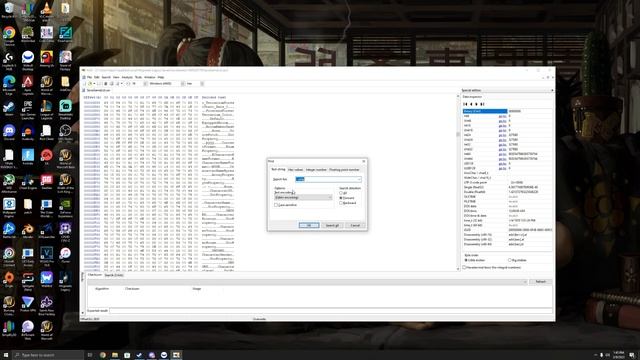This screenshot has height=360, width=640.
Task: Switch to the Floating point number tab
Action: point(344,170)
